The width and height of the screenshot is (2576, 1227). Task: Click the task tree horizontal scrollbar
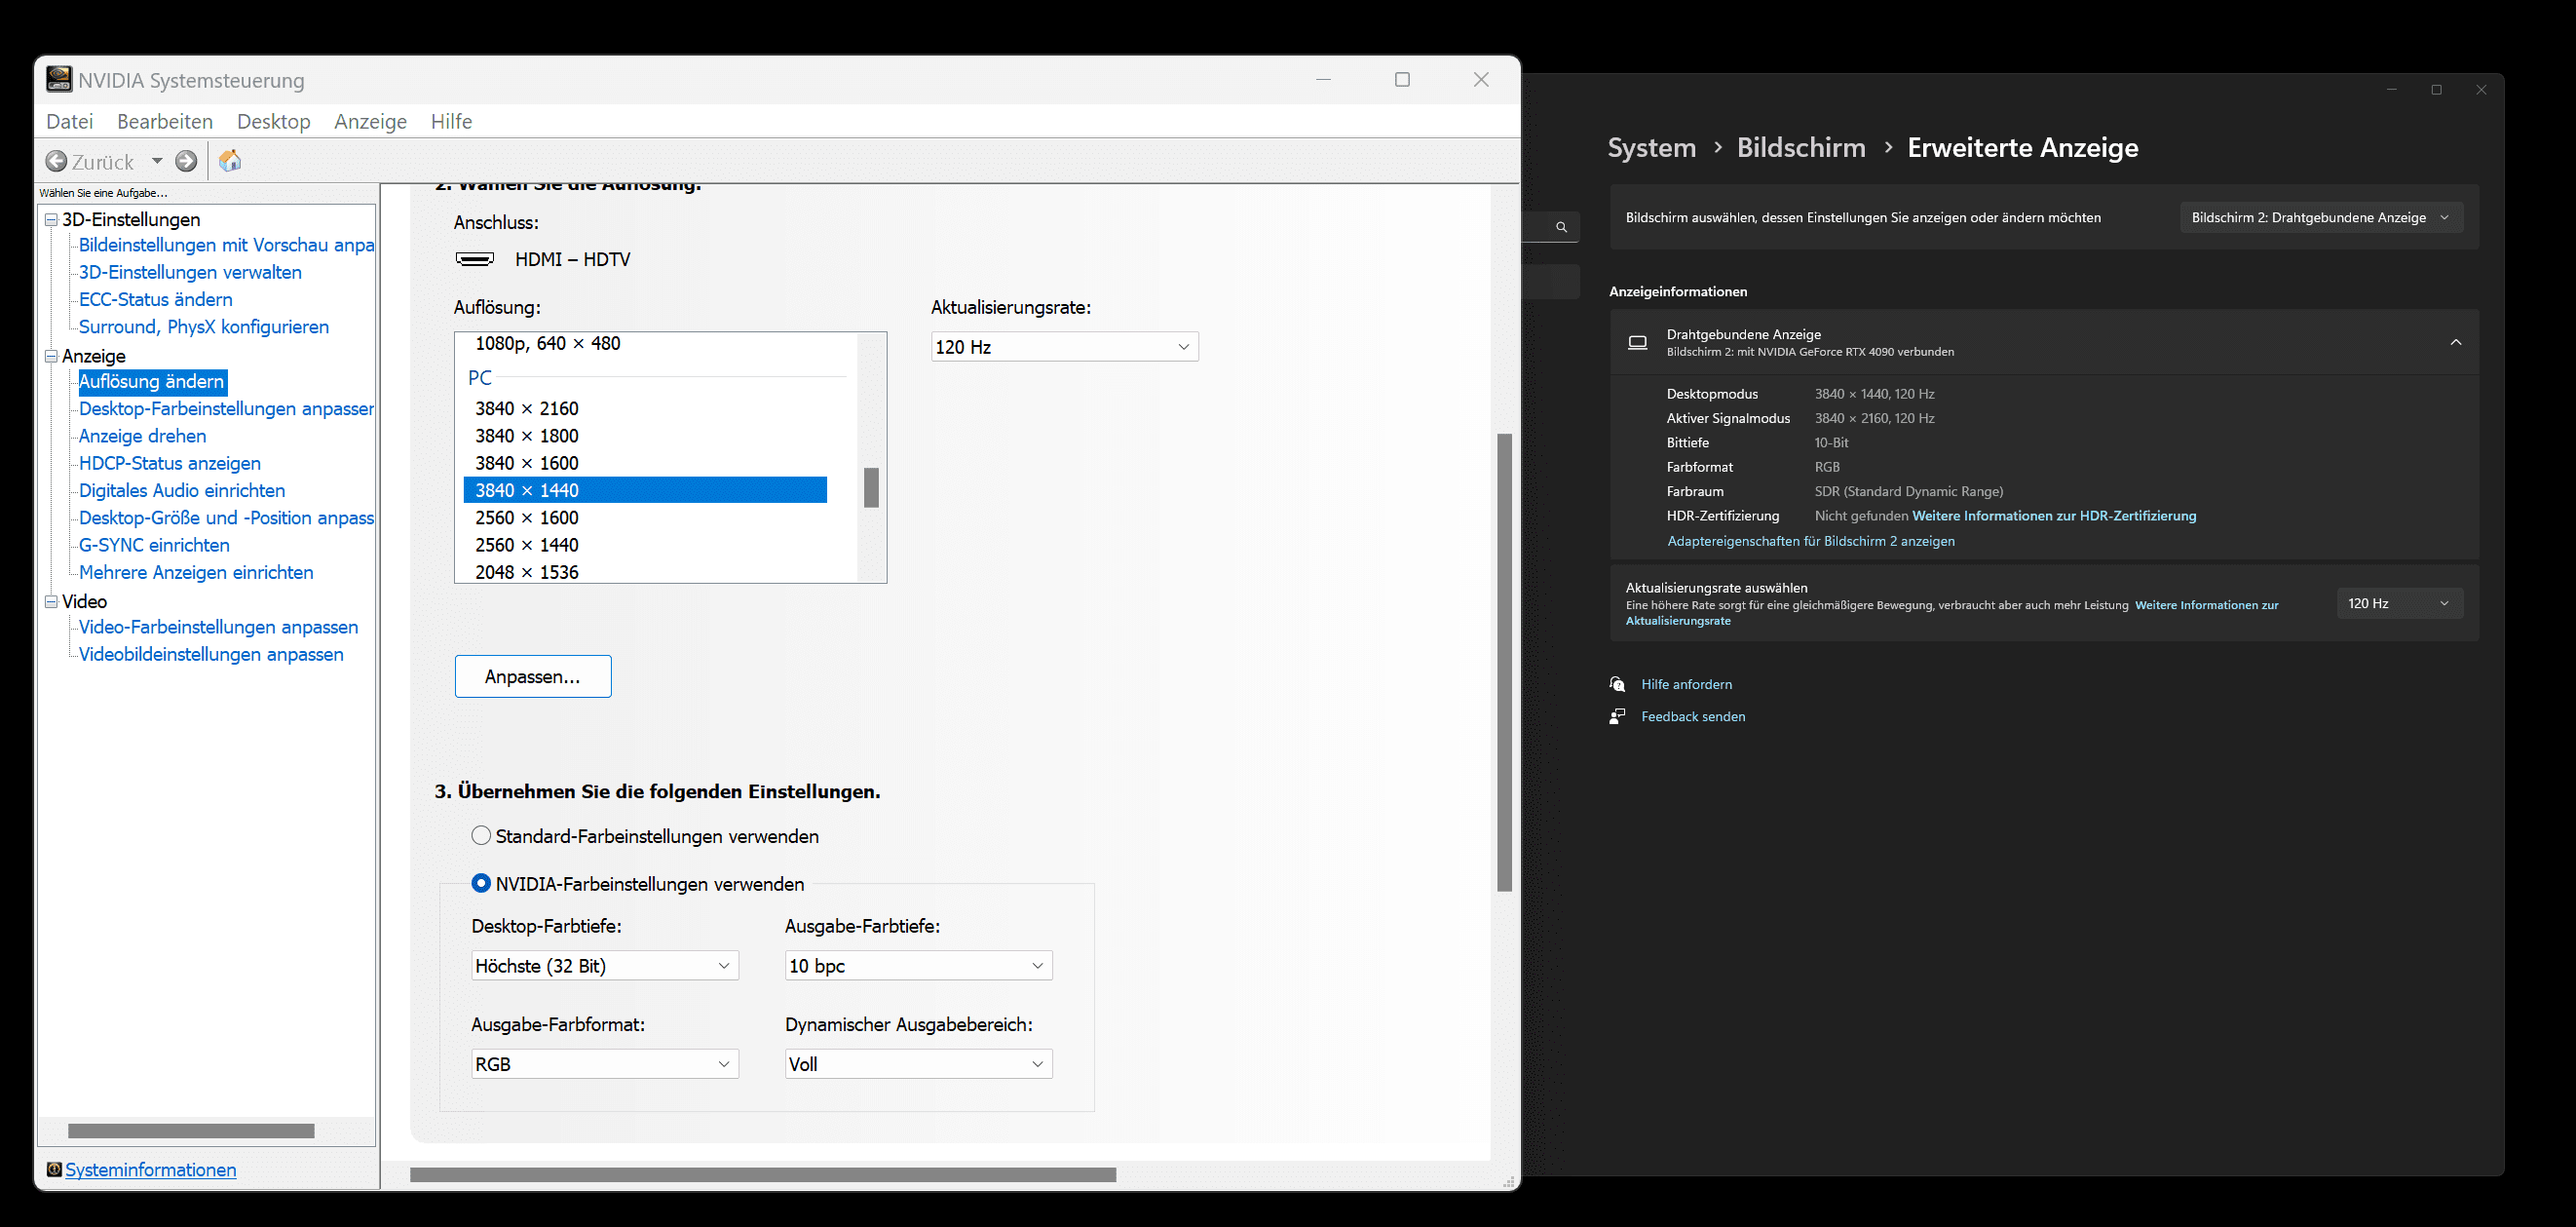(x=191, y=1130)
